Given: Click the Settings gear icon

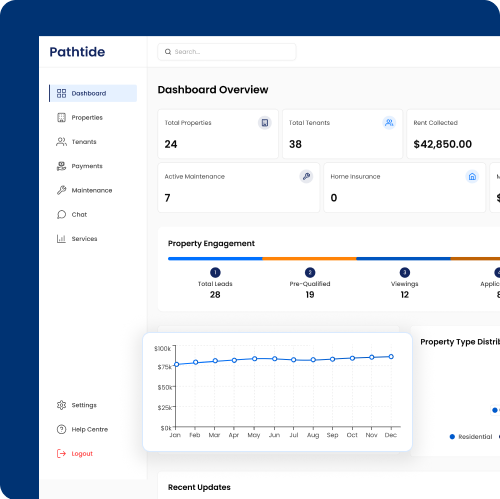Looking at the screenshot, I should pos(61,405).
